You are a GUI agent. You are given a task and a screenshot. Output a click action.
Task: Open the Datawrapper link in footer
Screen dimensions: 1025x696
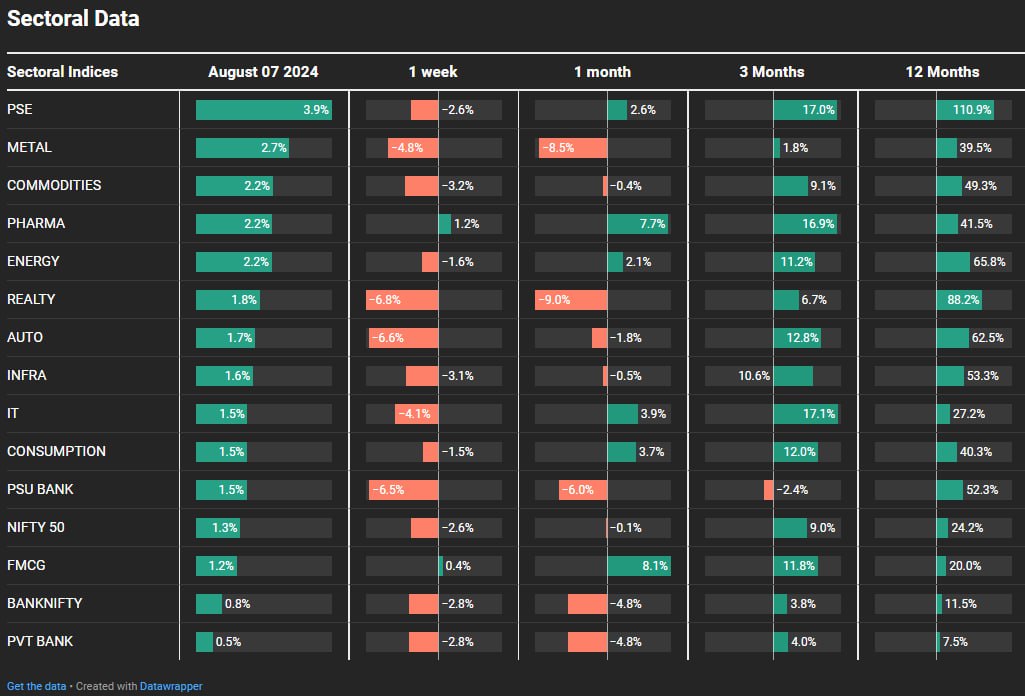pyautogui.click(x=170, y=686)
